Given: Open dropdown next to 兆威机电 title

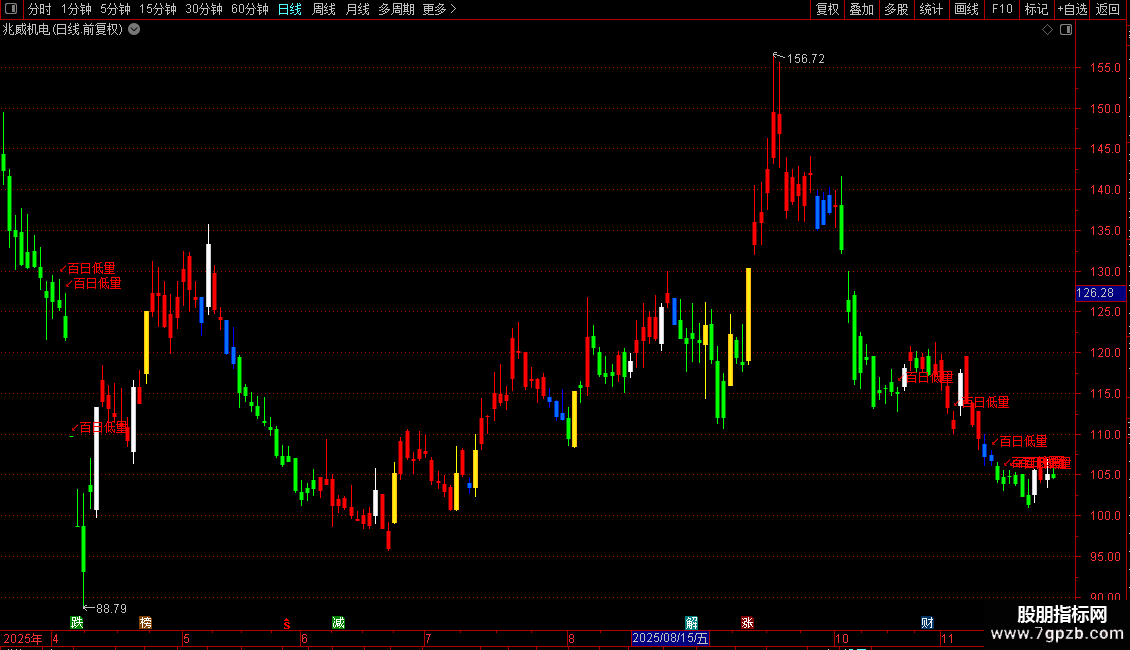Looking at the screenshot, I should pyautogui.click(x=134, y=30).
